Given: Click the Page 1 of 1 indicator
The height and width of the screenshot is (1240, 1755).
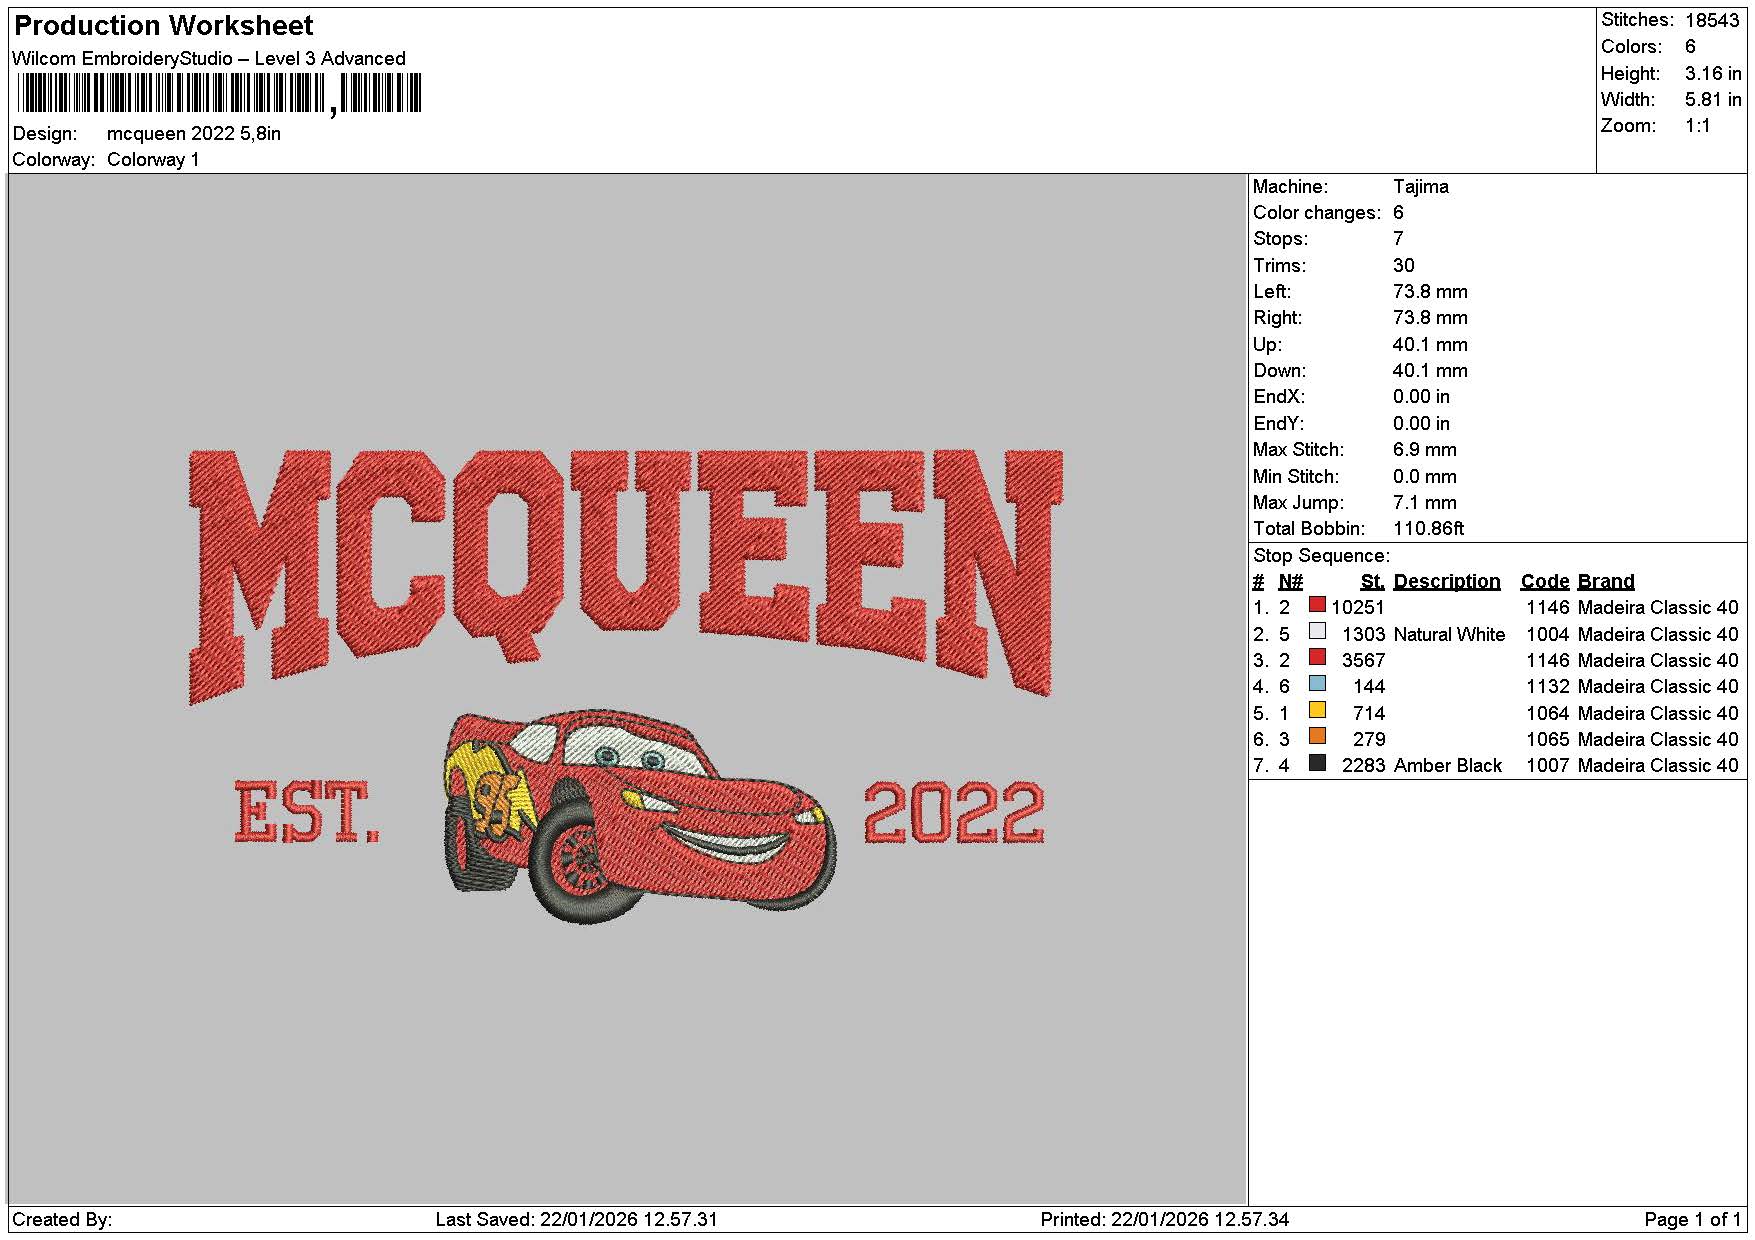Looking at the screenshot, I should [x=1692, y=1220].
